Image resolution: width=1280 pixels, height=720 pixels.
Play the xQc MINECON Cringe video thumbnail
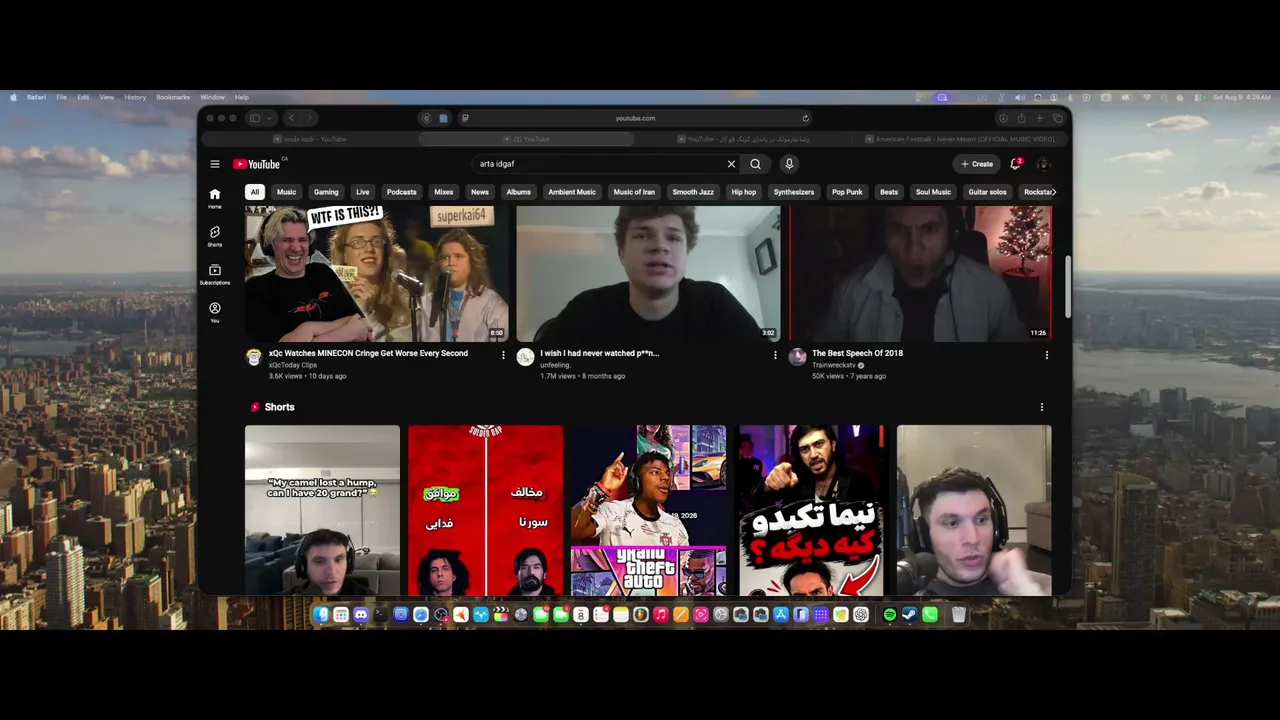point(377,274)
